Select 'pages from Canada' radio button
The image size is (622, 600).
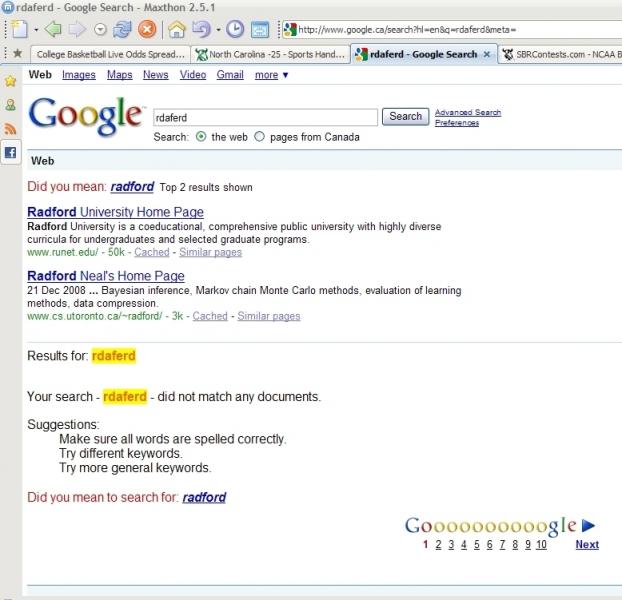point(260,136)
